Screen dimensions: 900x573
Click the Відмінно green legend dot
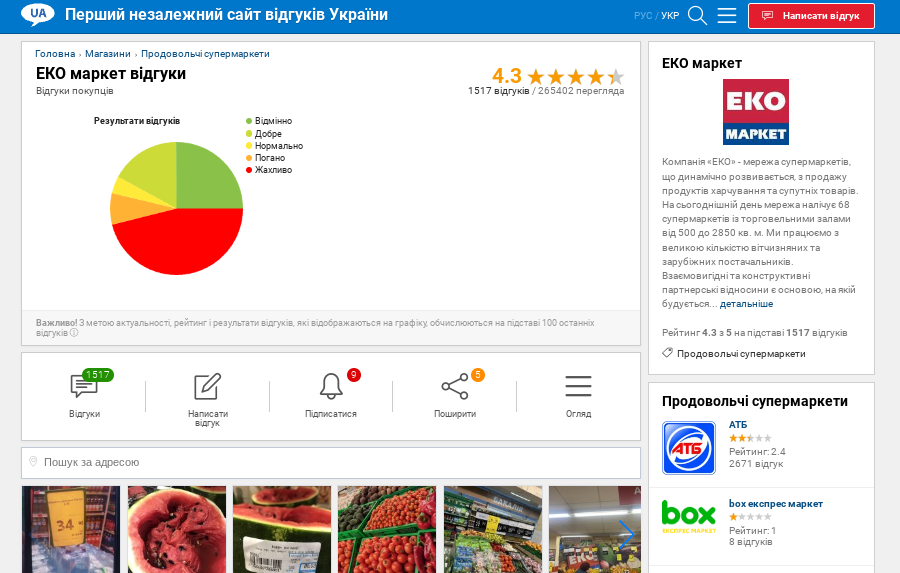[249, 121]
